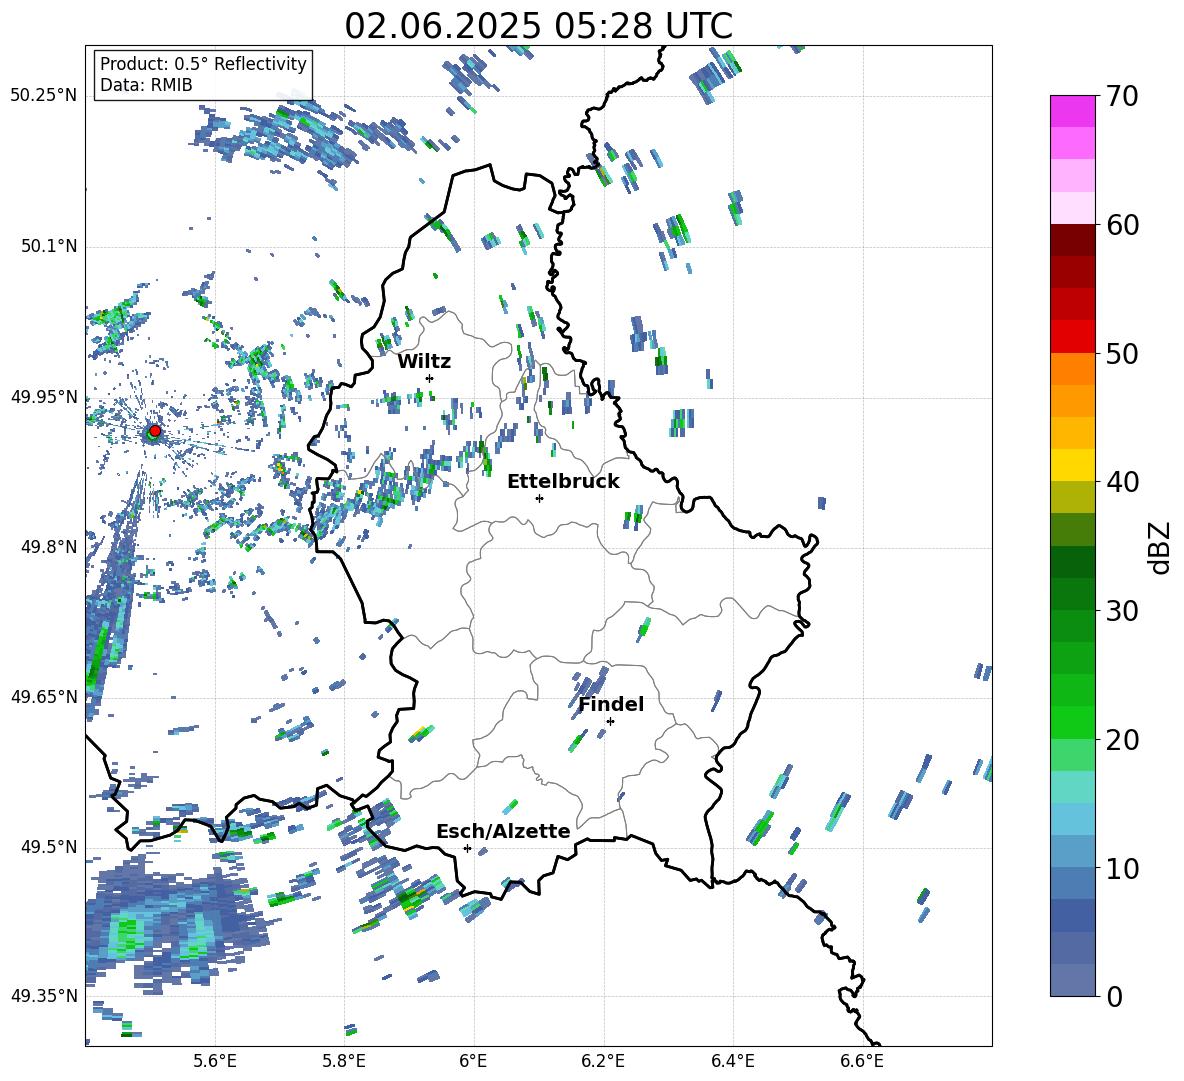This screenshot has height=1081, width=1184.
Task: Click the cross marker below Wiltz
Action: click(430, 378)
